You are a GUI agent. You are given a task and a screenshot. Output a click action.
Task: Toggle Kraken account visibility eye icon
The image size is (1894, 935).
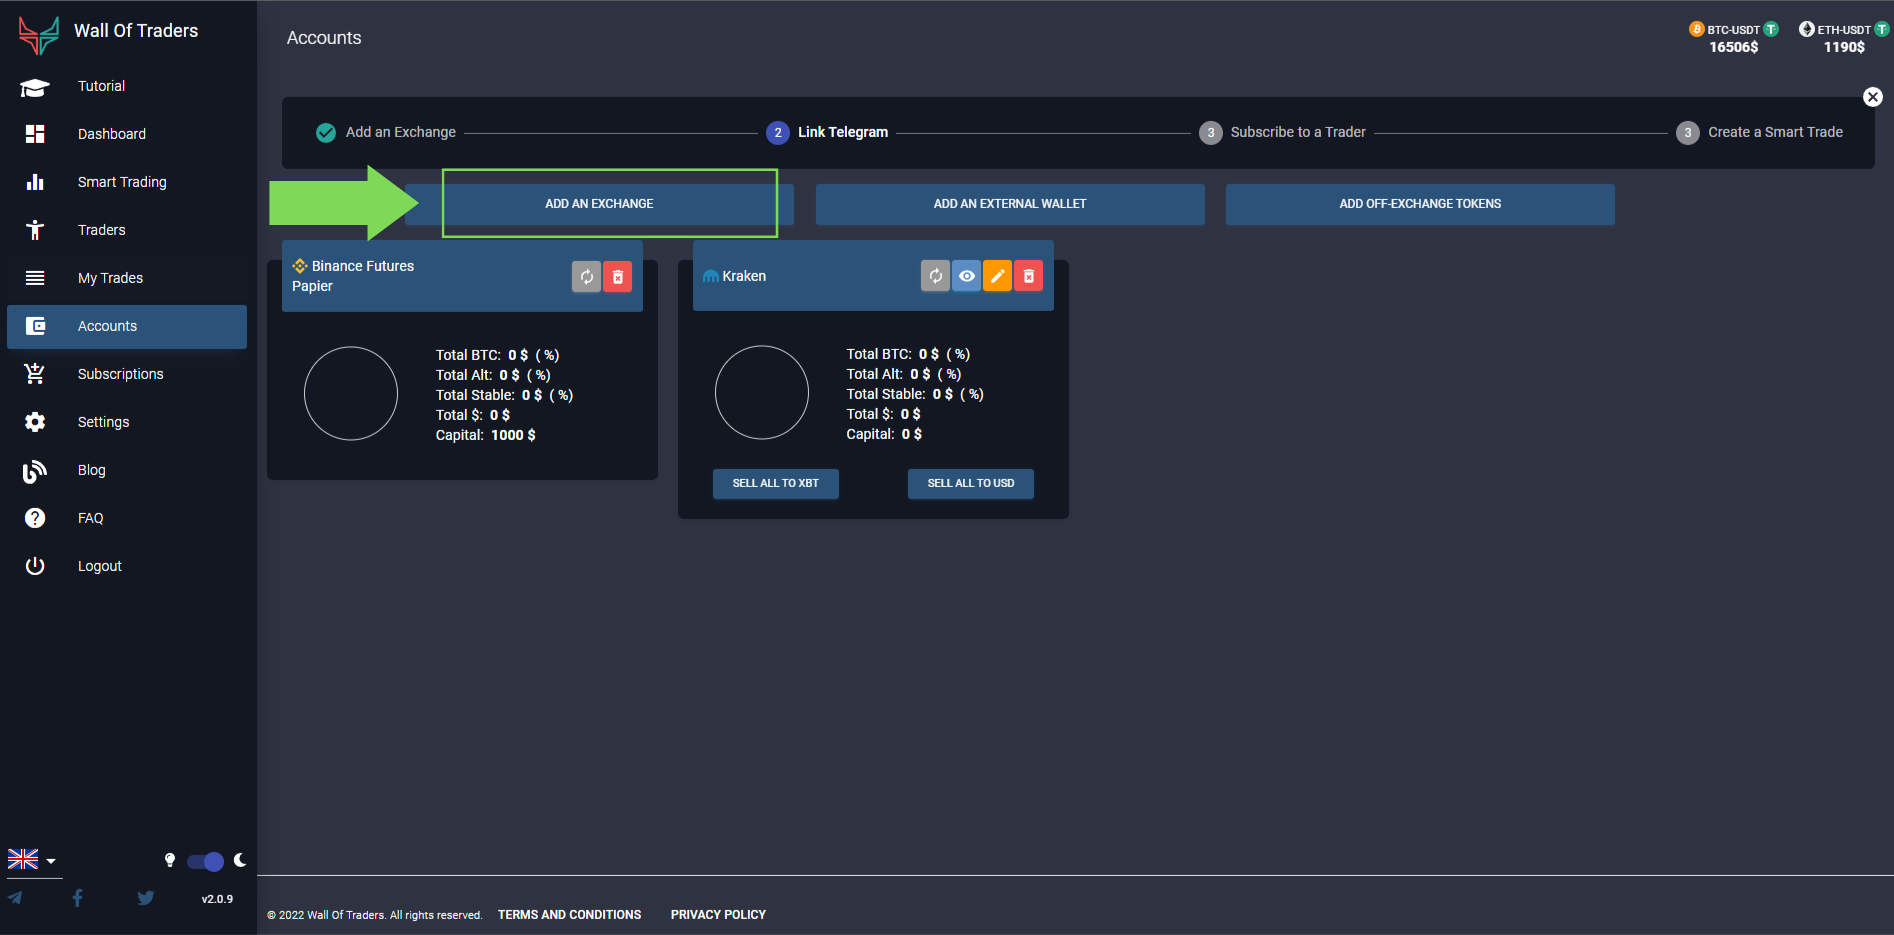point(967,276)
